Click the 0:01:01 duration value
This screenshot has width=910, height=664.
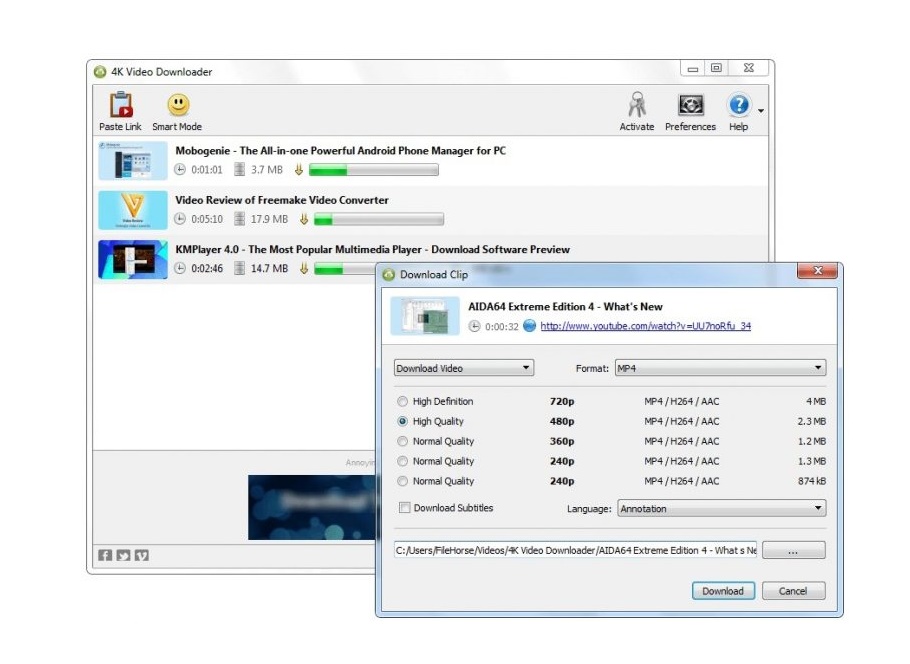[207, 169]
